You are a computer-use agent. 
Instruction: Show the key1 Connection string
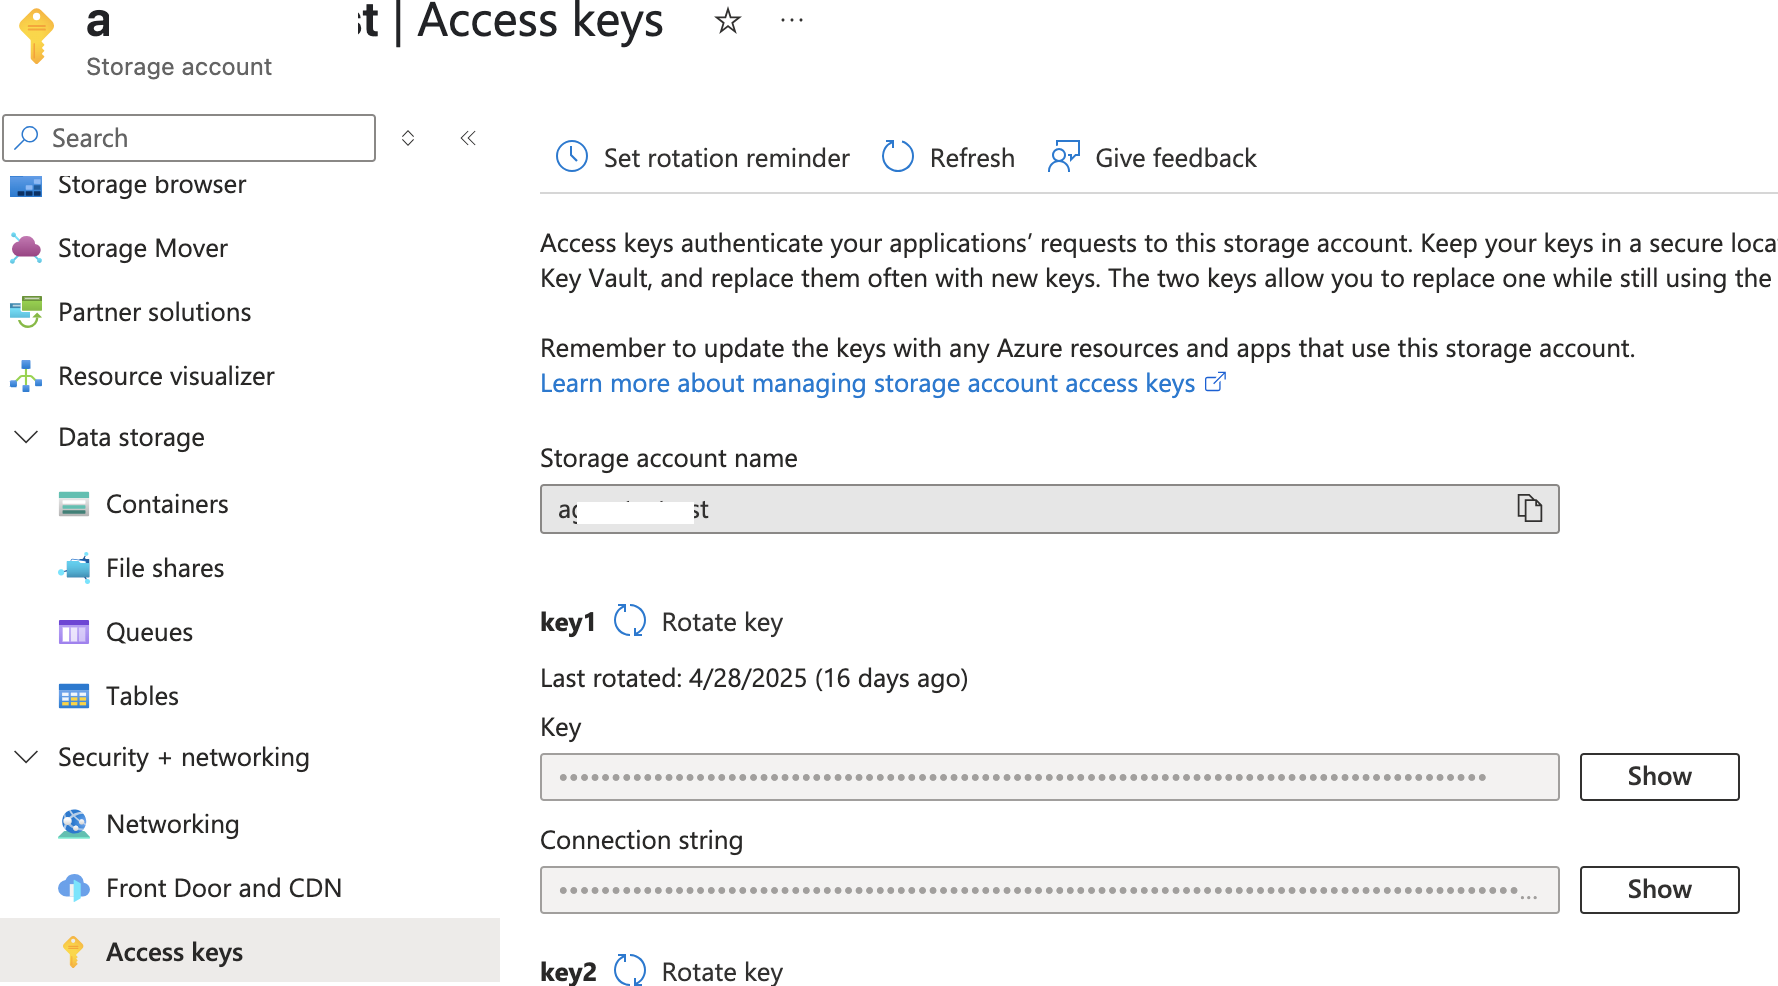click(x=1659, y=890)
